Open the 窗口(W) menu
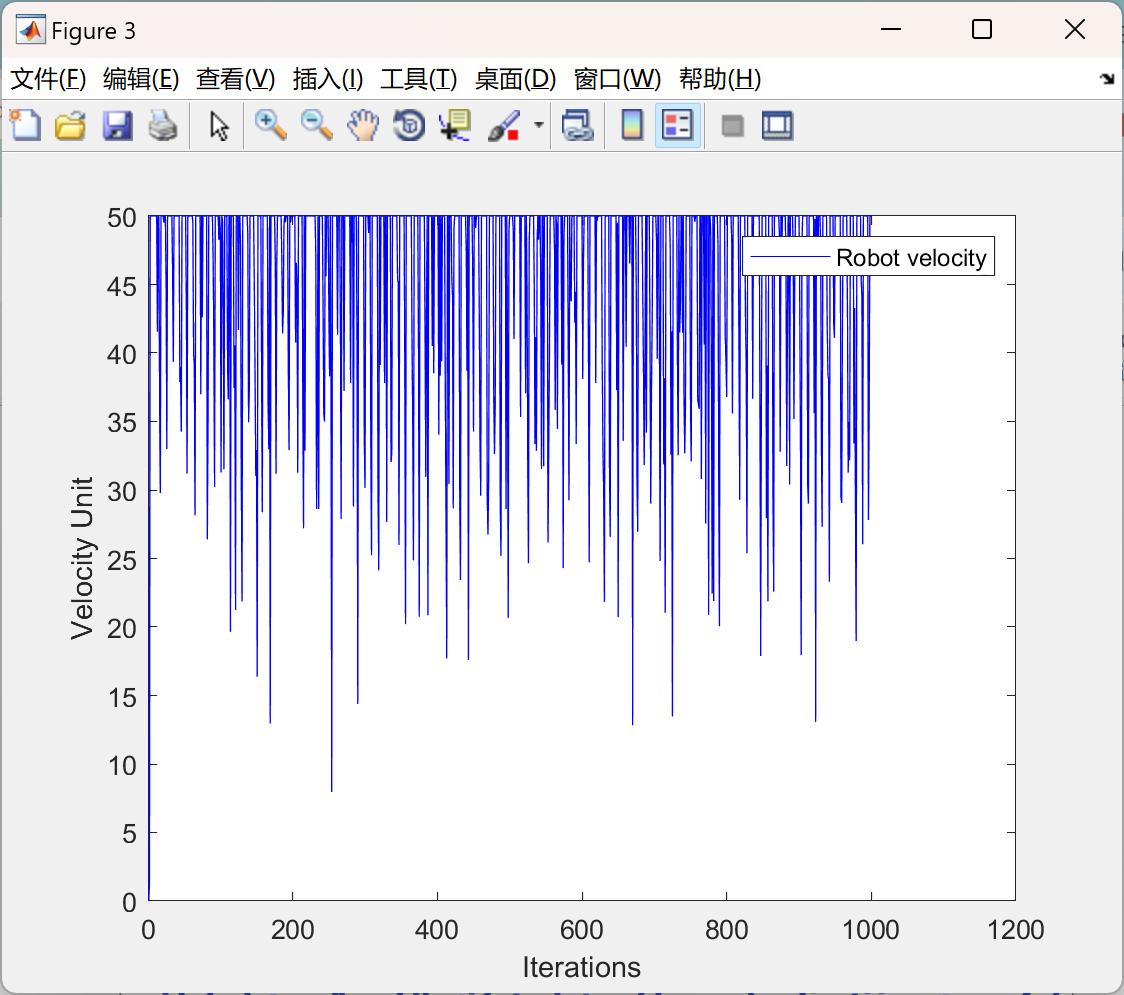The image size is (1124, 995). point(617,79)
